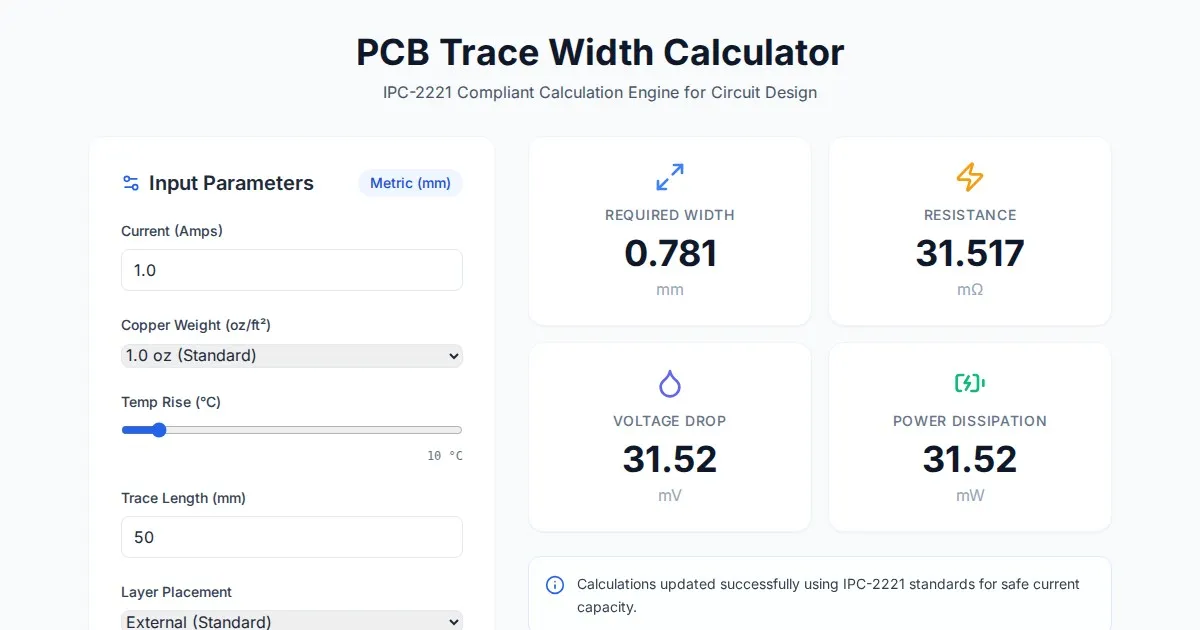The image size is (1200, 630).
Task: Click the Resistance value 31.517
Action: [x=970, y=253]
